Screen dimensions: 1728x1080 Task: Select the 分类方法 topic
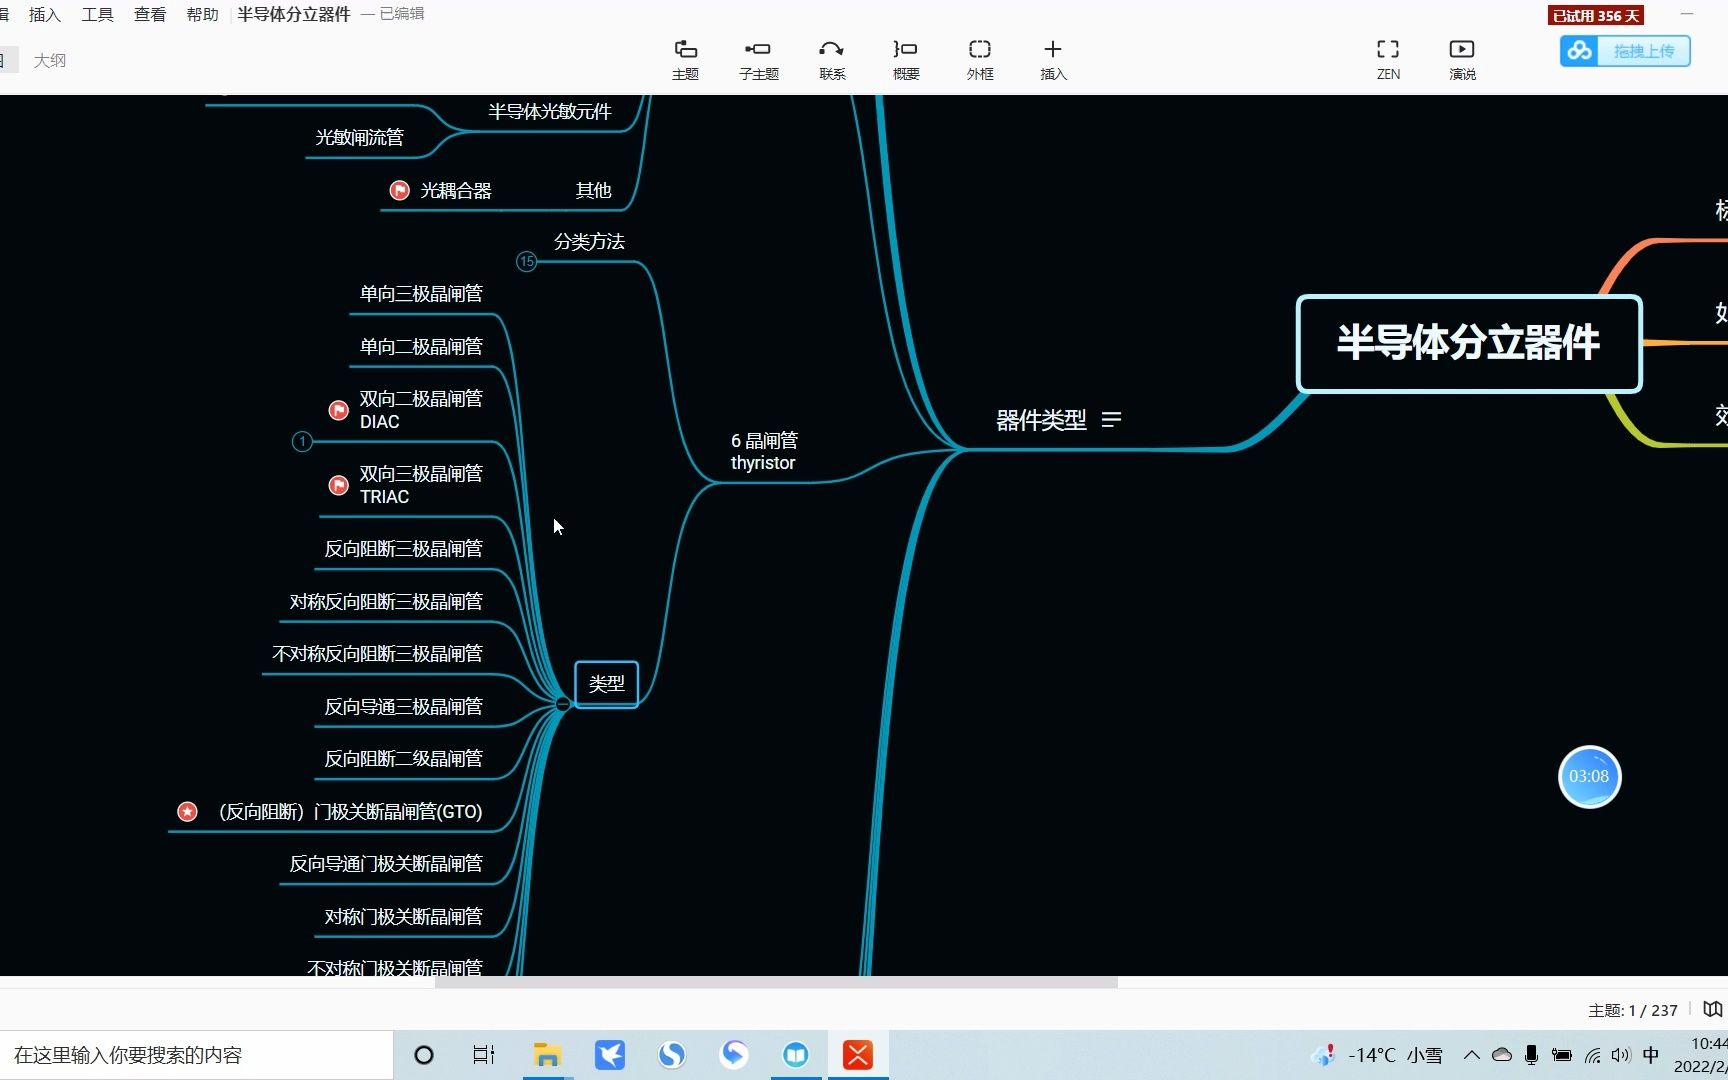(x=589, y=241)
